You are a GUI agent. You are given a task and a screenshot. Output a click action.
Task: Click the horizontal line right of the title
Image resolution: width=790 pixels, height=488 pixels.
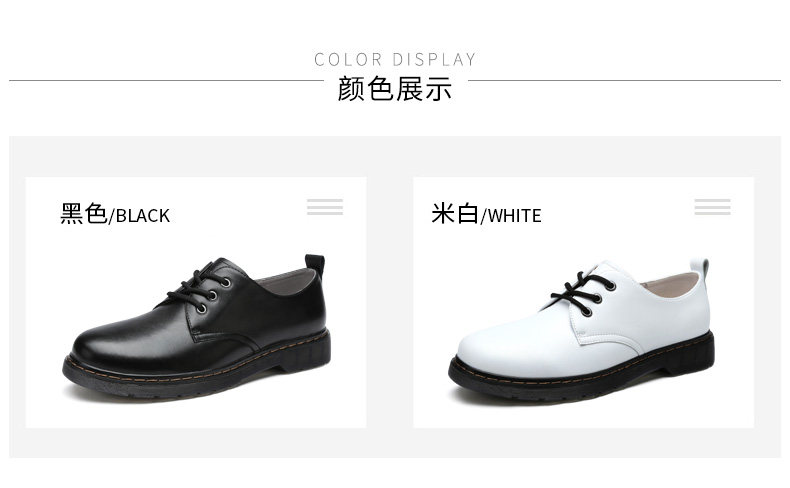(624, 80)
